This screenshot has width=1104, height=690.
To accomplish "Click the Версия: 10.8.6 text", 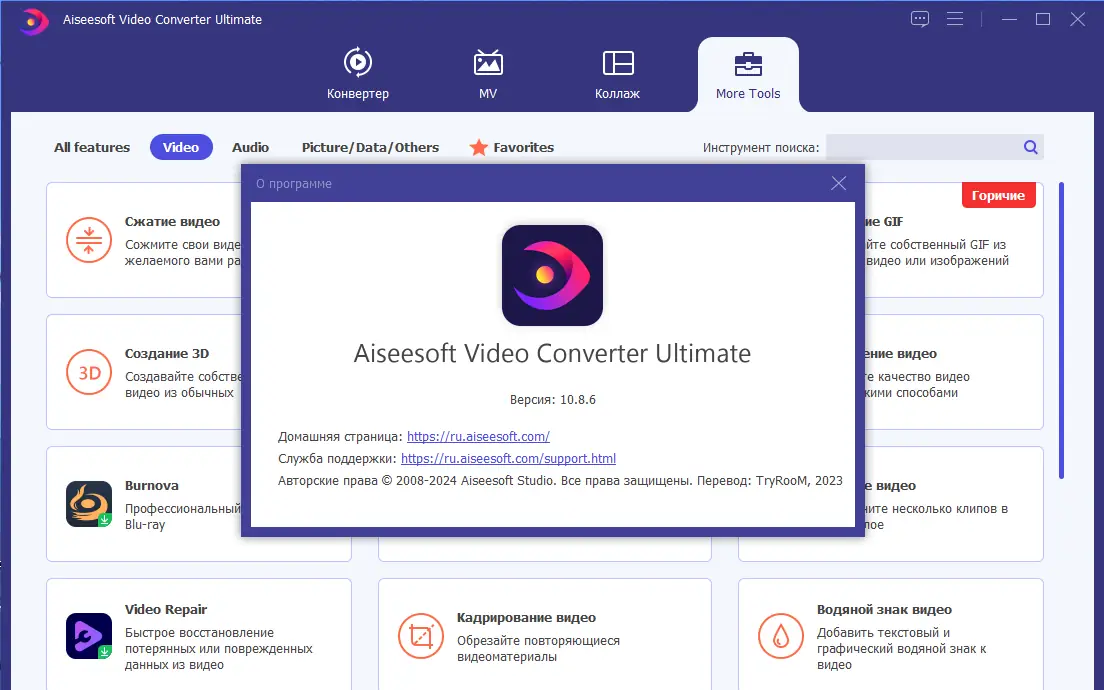I will 553,400.
